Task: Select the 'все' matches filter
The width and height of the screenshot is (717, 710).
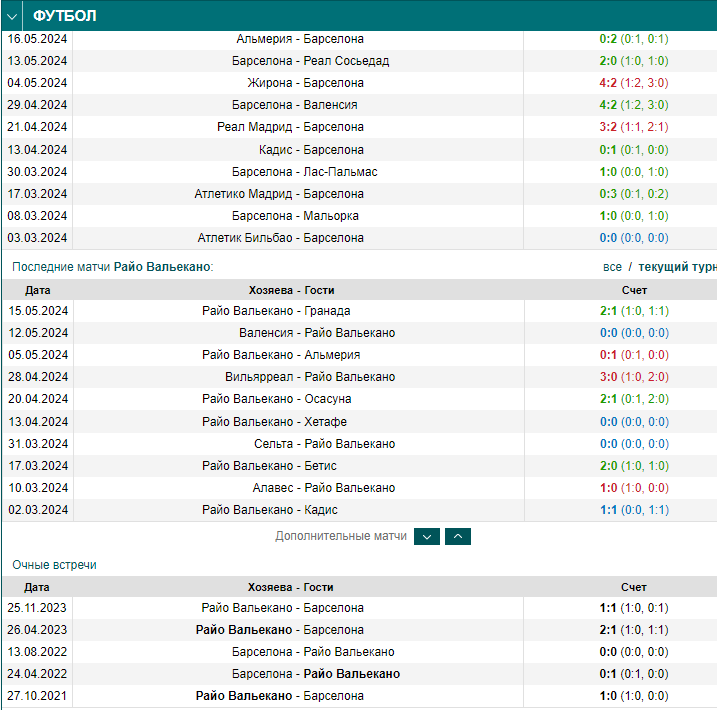Action: pos(612,267)
